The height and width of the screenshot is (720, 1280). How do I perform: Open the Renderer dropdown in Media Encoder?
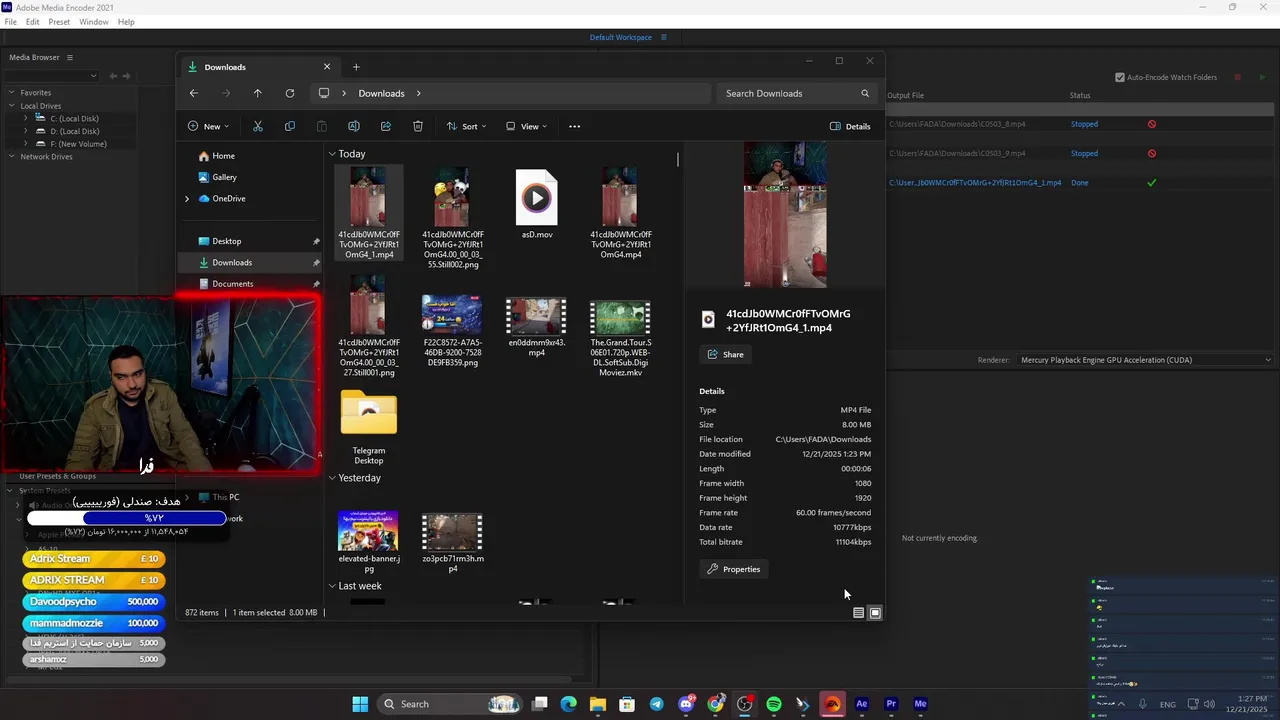(1146, 360)
